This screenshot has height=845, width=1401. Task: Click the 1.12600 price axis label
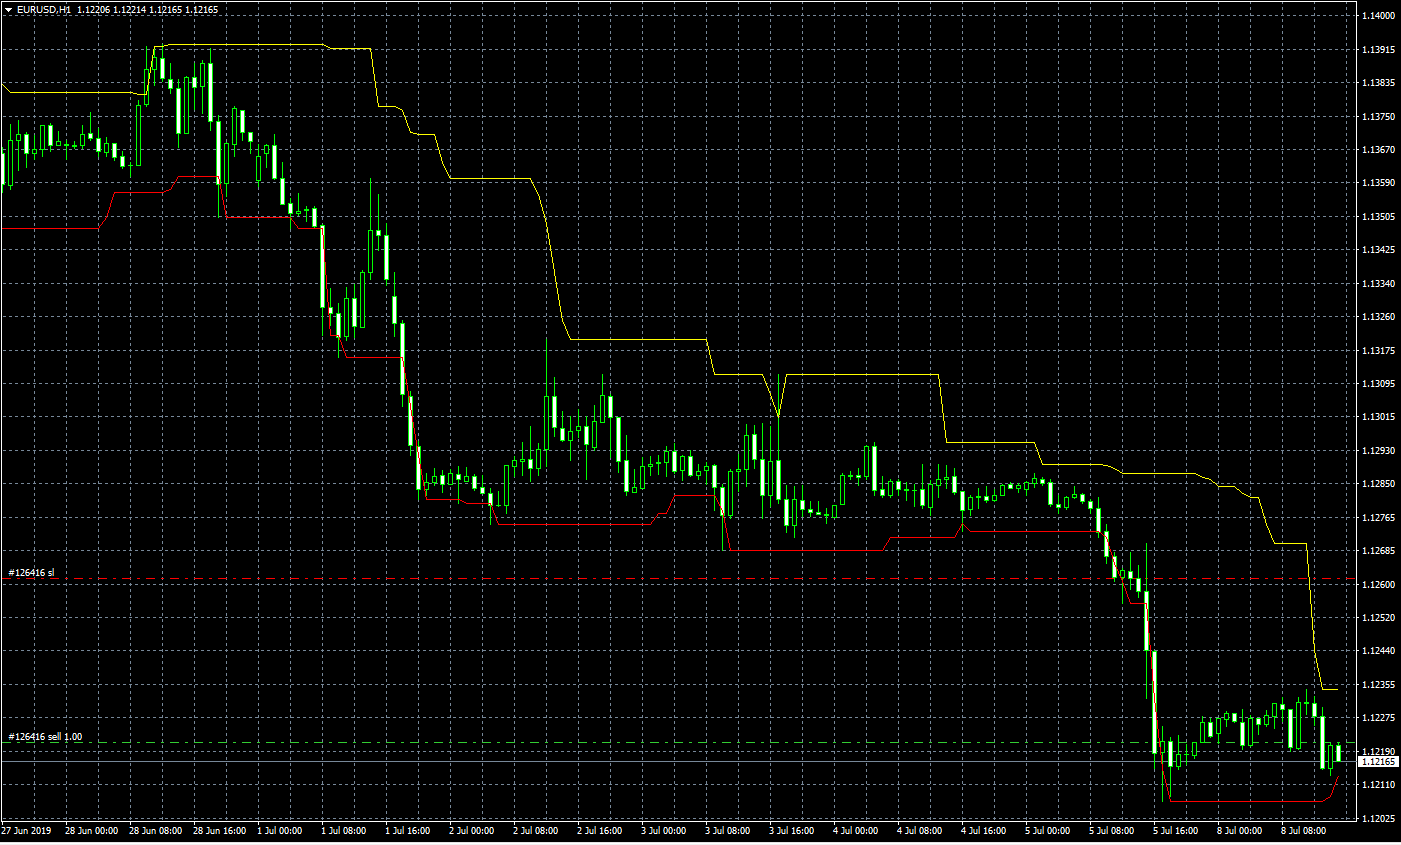click(1378, 585)
